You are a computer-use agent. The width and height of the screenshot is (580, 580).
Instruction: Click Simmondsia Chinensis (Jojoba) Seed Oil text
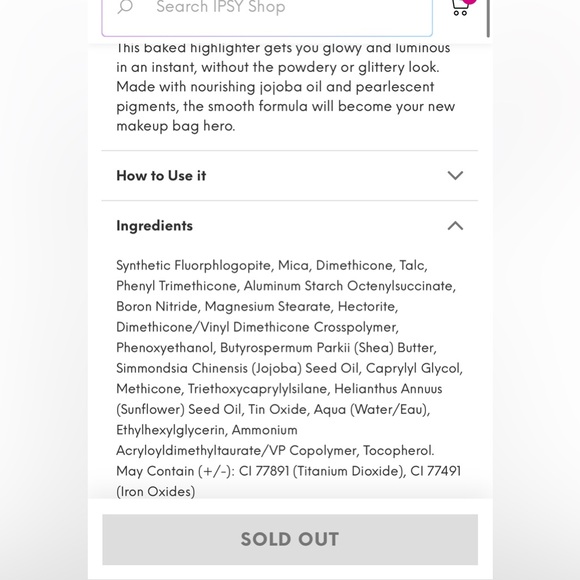tap(237, 368)
